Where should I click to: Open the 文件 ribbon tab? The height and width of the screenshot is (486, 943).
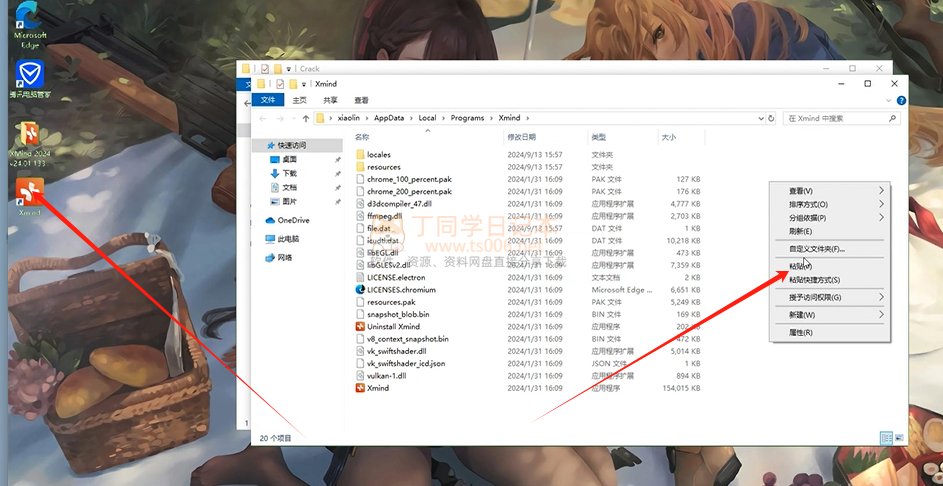coord(268,100)
